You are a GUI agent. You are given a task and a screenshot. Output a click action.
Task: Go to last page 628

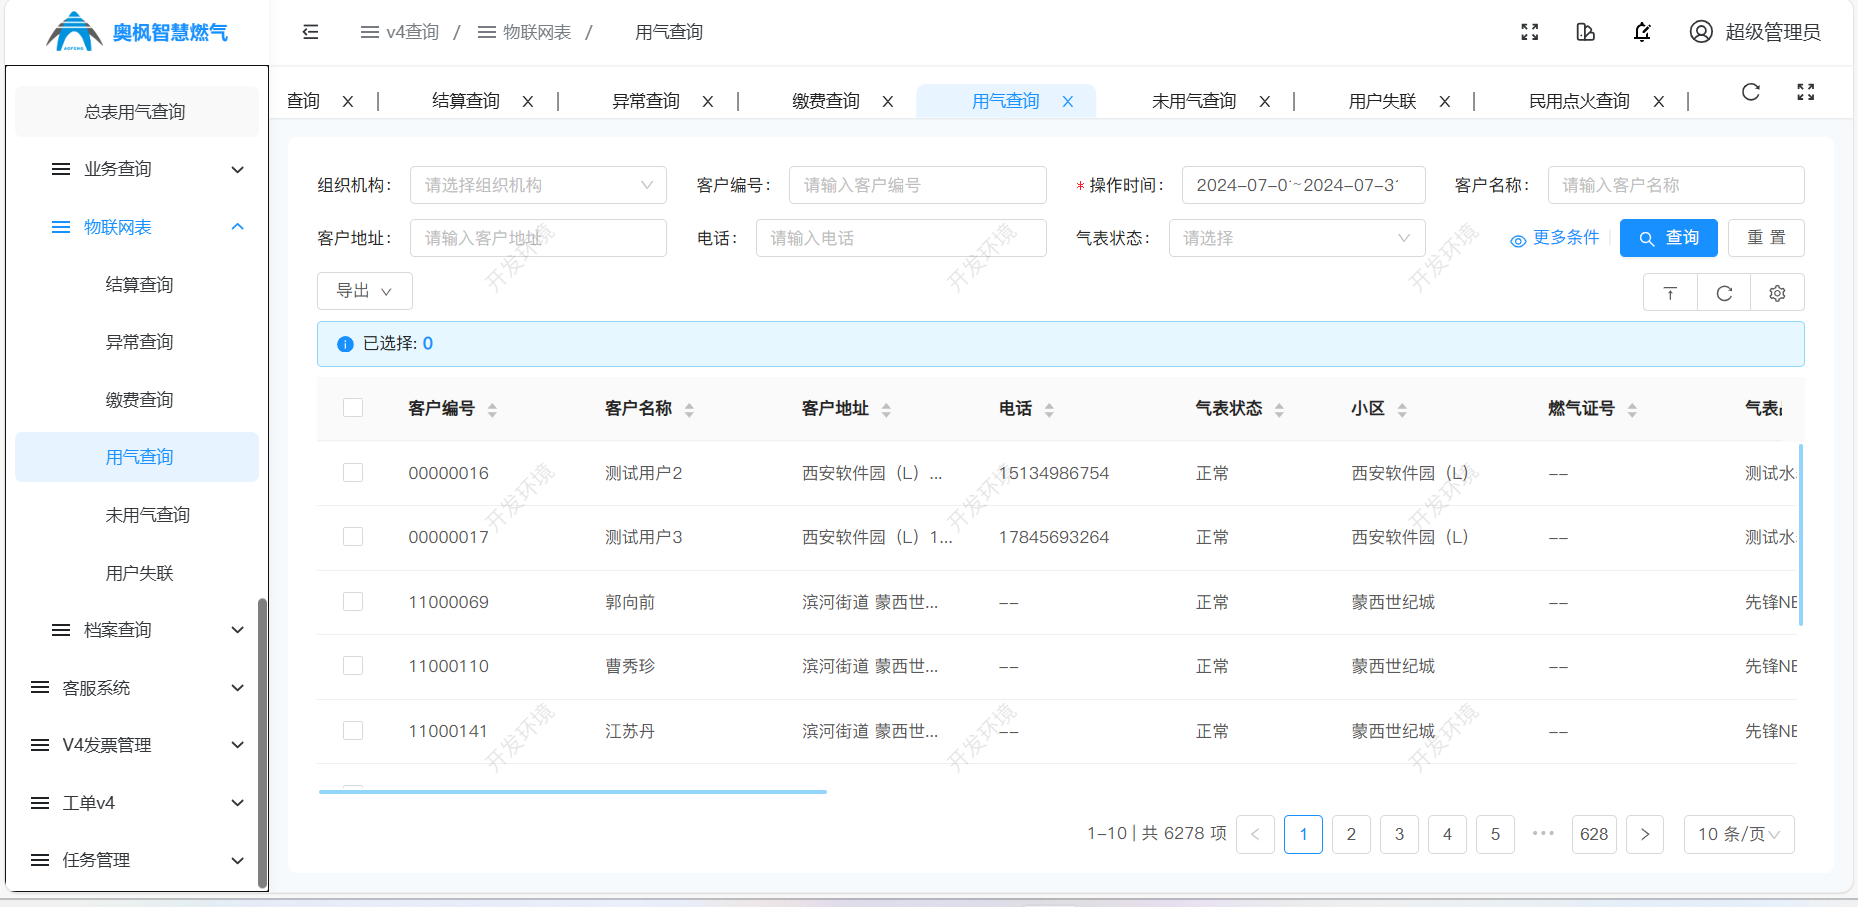[1594, 834]
